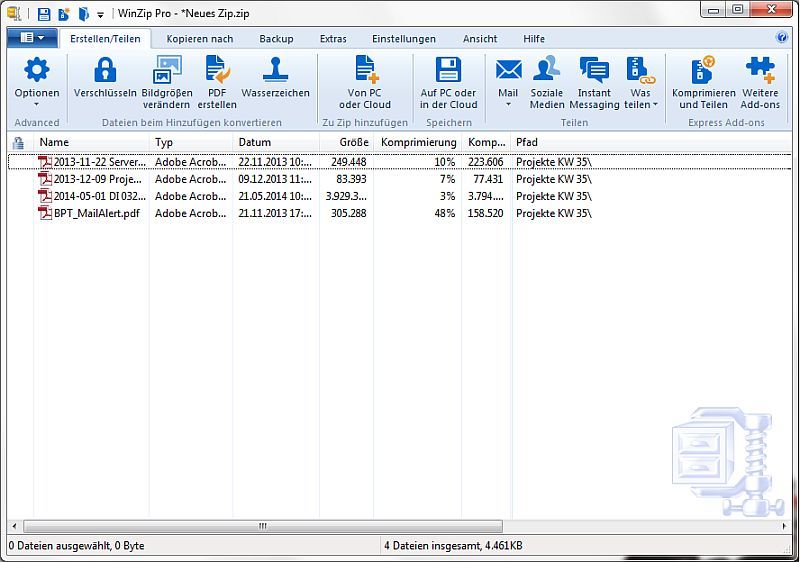
Task: Click the Mail envelope icon
Action: point(509,70)
